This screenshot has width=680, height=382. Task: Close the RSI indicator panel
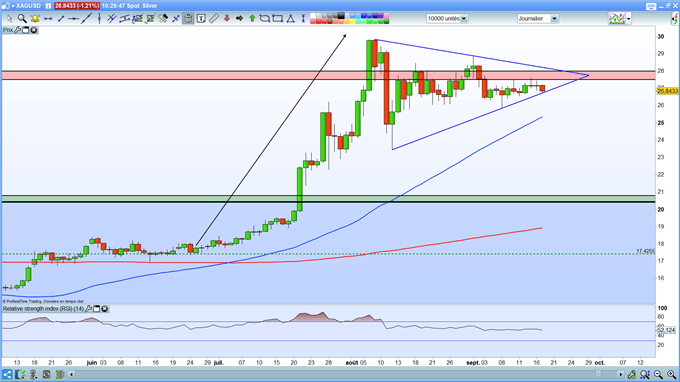[105, 309]
